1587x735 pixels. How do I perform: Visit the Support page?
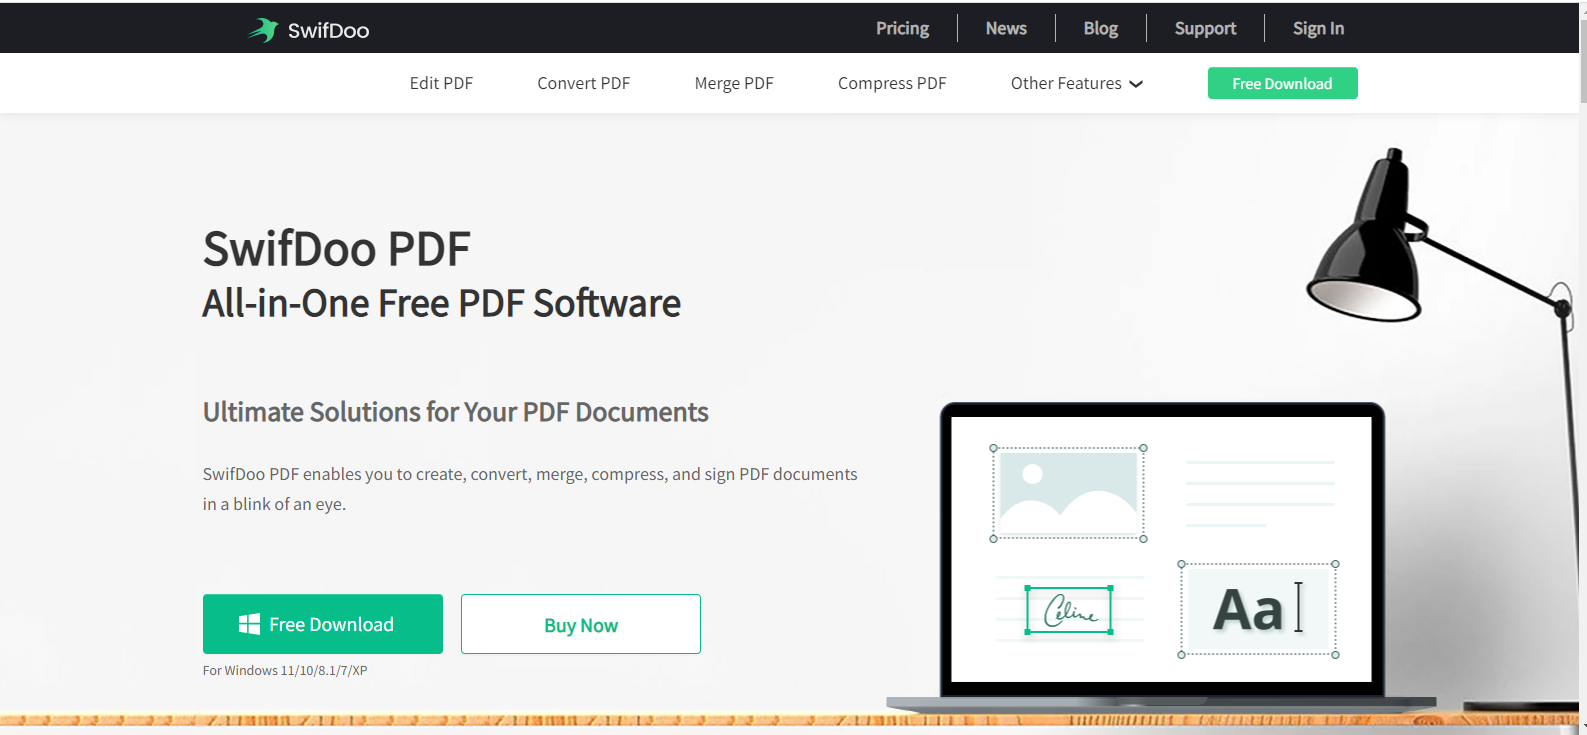click(x=1205, y=28)
